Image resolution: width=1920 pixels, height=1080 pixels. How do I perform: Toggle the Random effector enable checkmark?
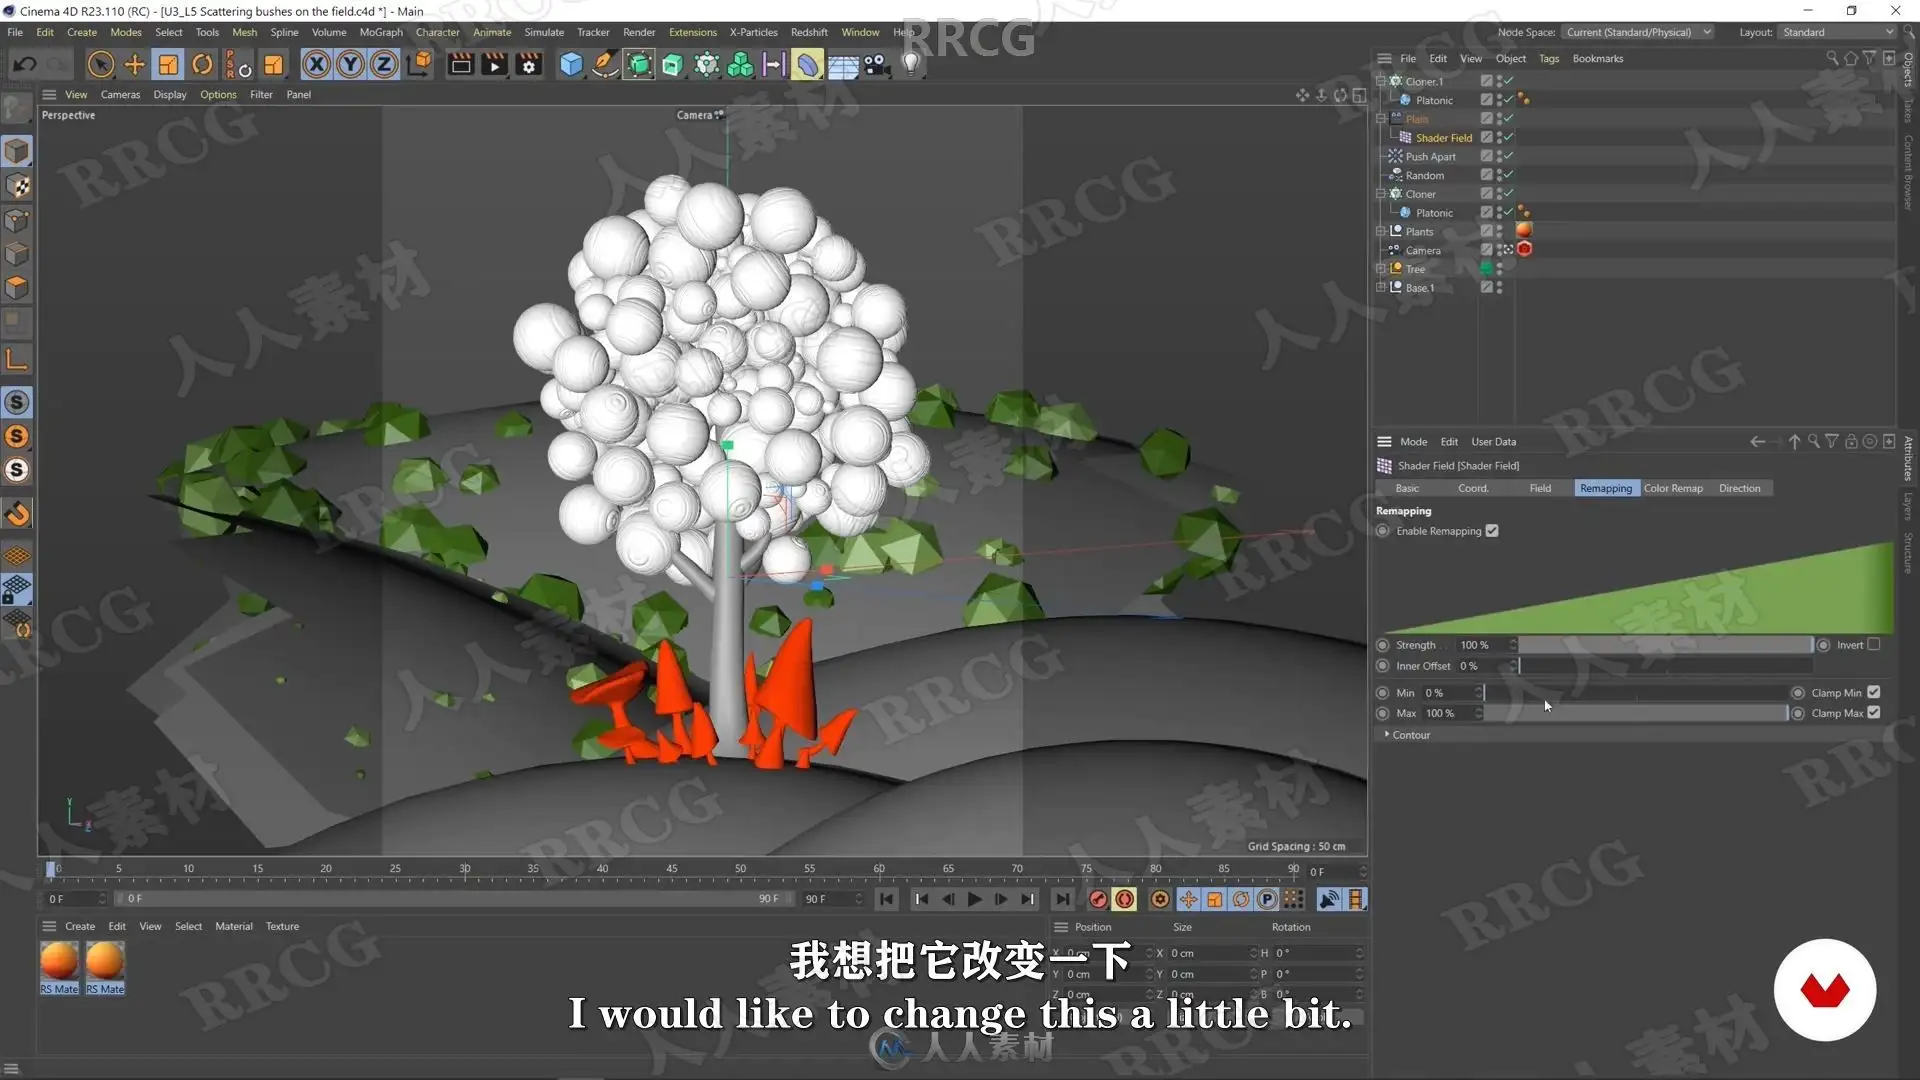point(1508,175)
